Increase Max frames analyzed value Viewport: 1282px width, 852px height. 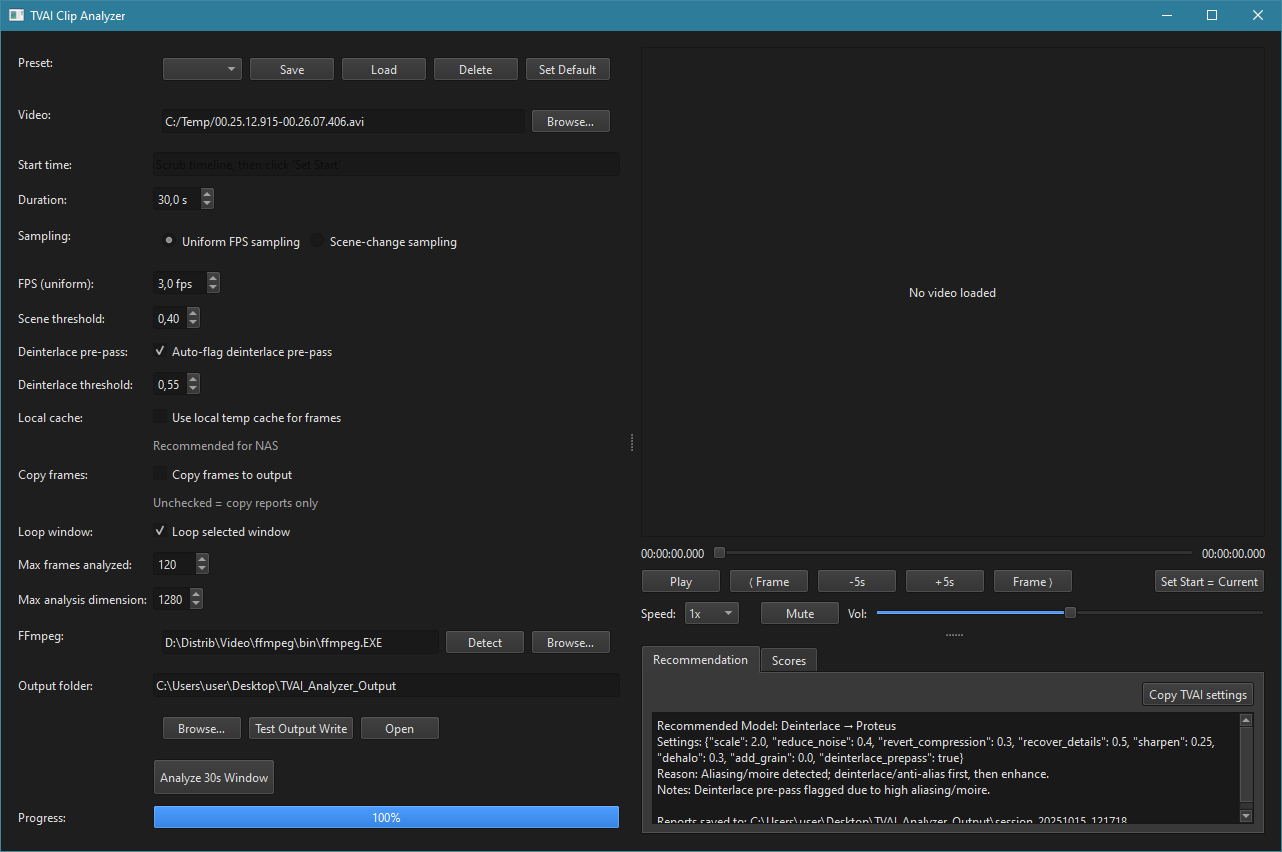point(202,560)
